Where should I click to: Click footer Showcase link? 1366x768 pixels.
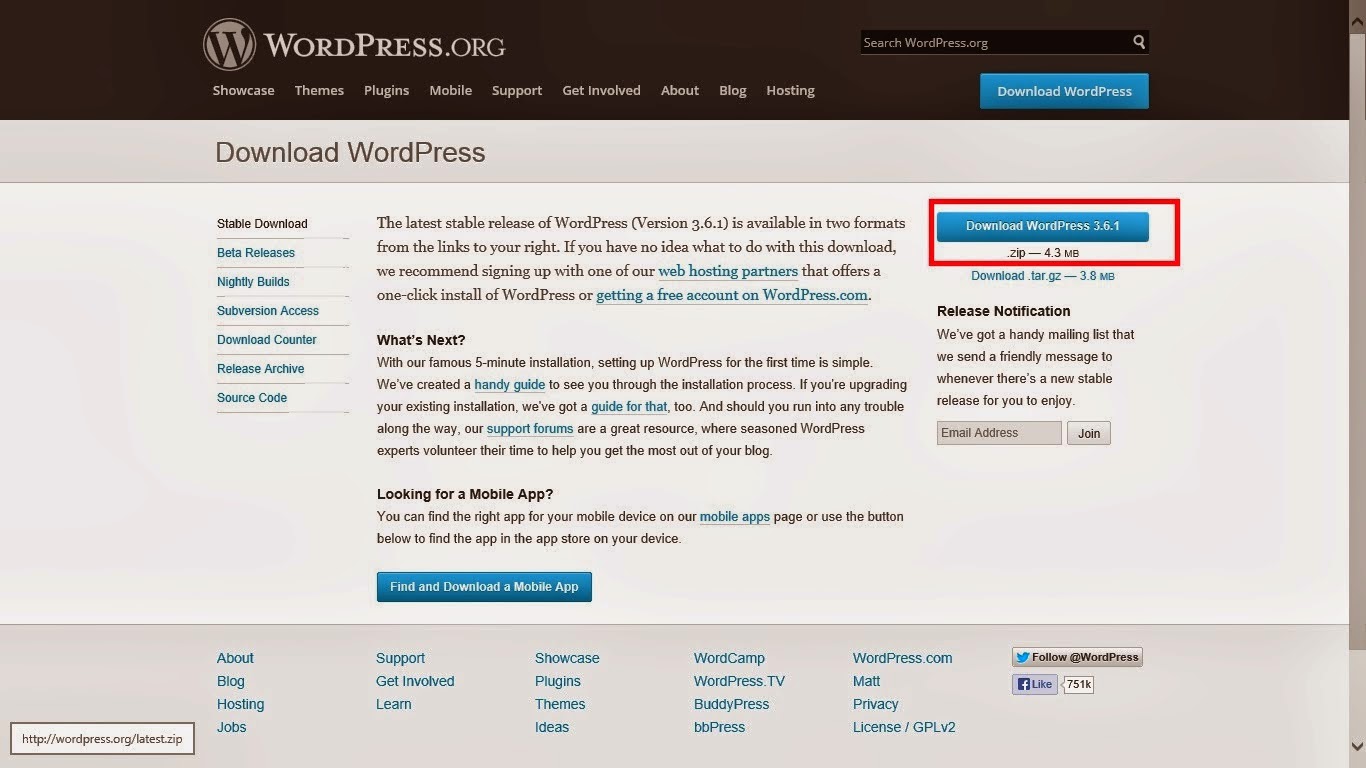[567, 658]
